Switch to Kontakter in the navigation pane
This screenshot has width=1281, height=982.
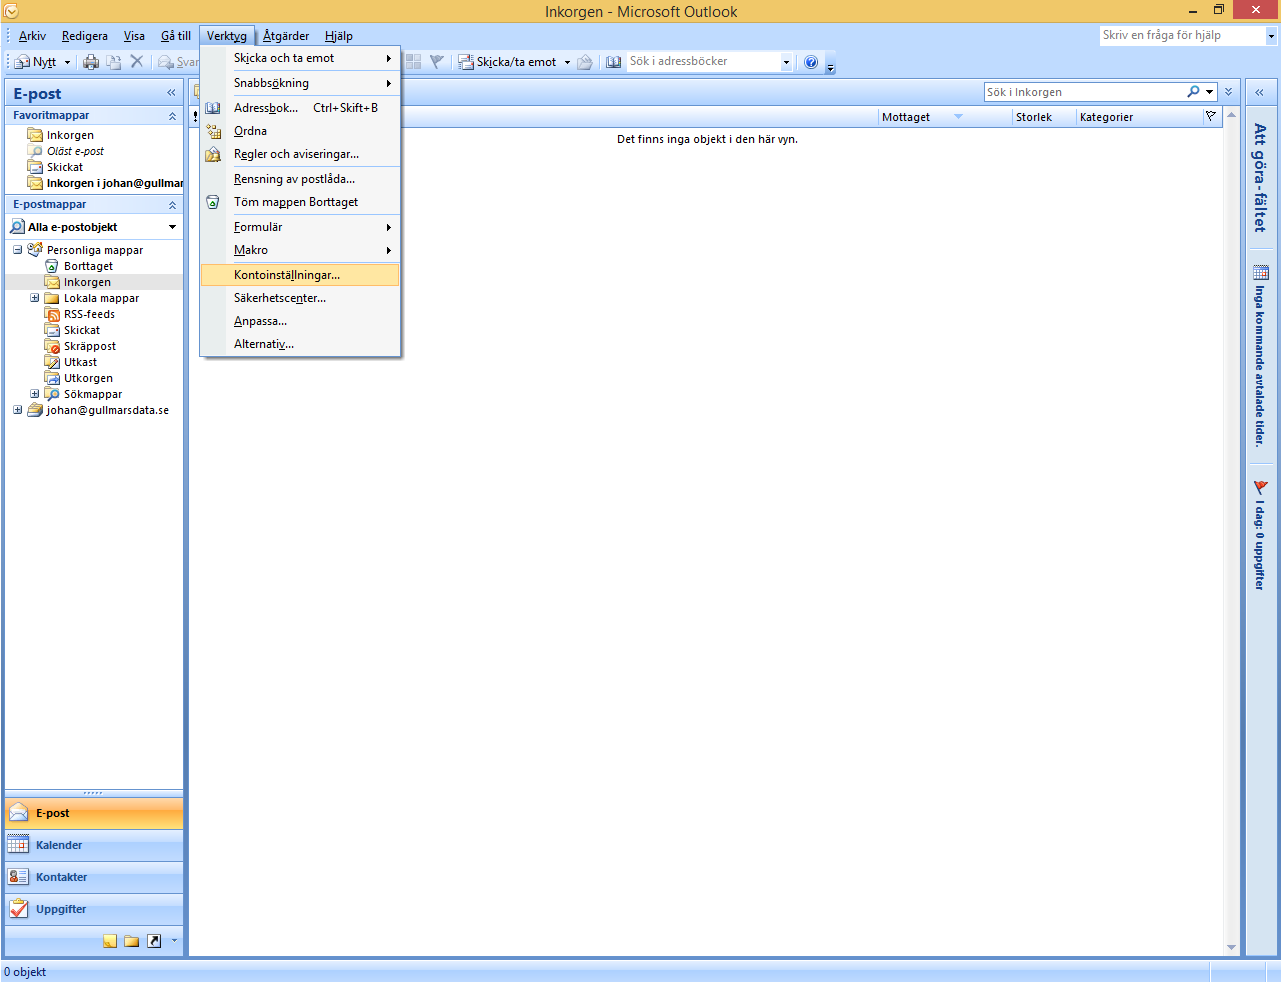click(94, 877)
